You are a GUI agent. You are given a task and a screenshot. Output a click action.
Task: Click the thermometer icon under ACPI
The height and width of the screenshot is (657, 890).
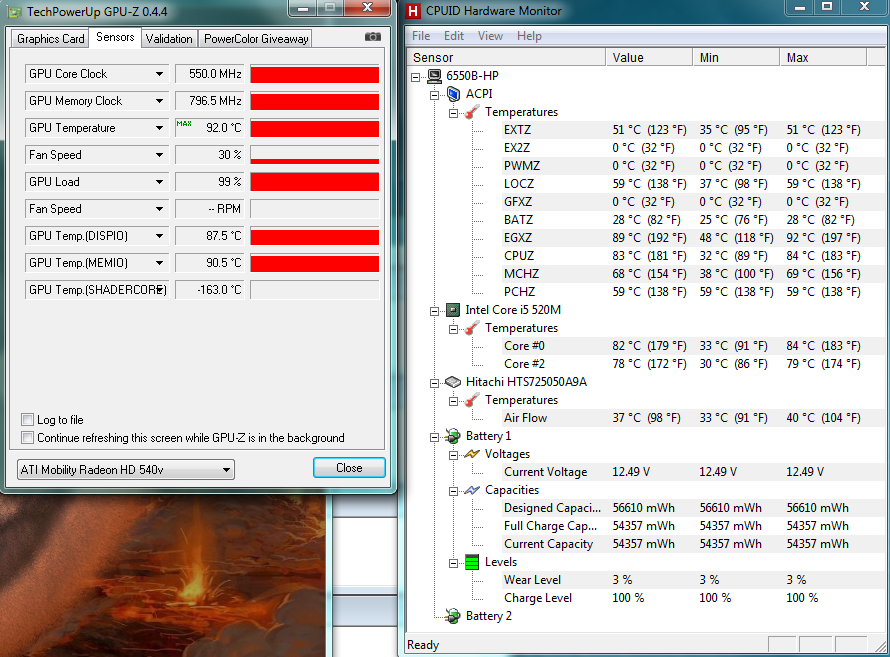pos(472,112)
